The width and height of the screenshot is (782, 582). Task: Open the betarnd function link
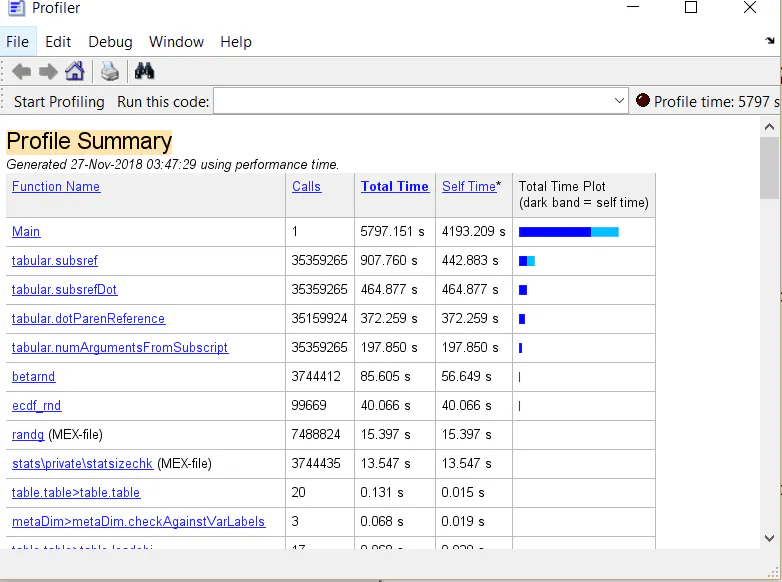33,377
